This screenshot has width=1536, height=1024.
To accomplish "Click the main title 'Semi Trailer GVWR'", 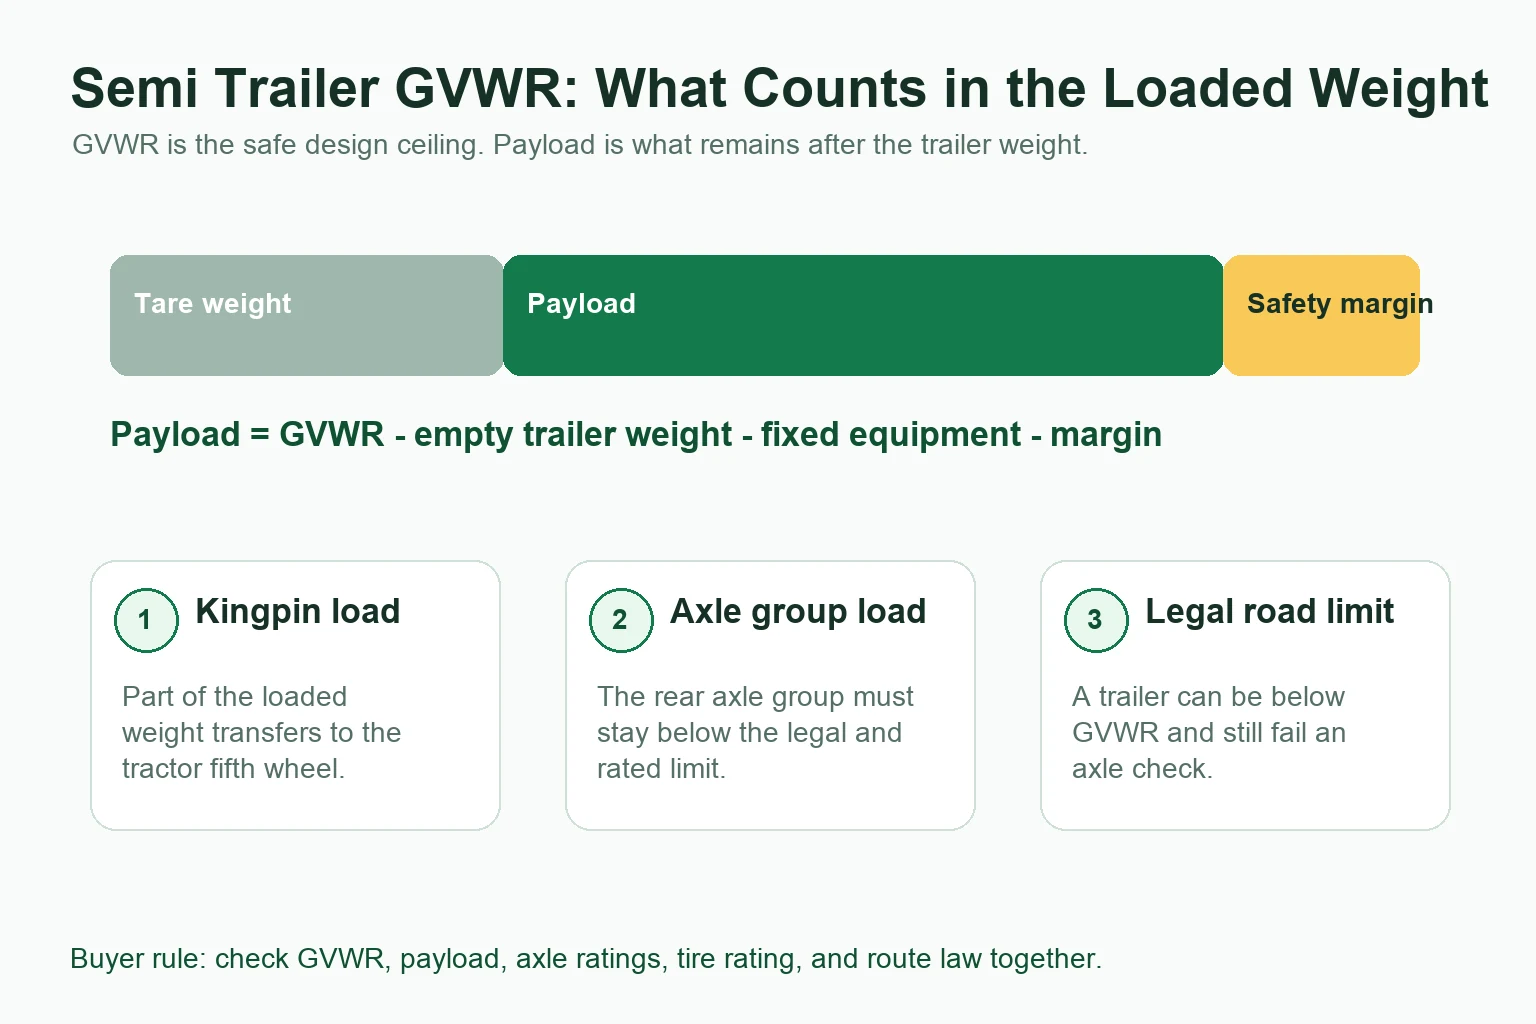I will [x=779, y=88].
